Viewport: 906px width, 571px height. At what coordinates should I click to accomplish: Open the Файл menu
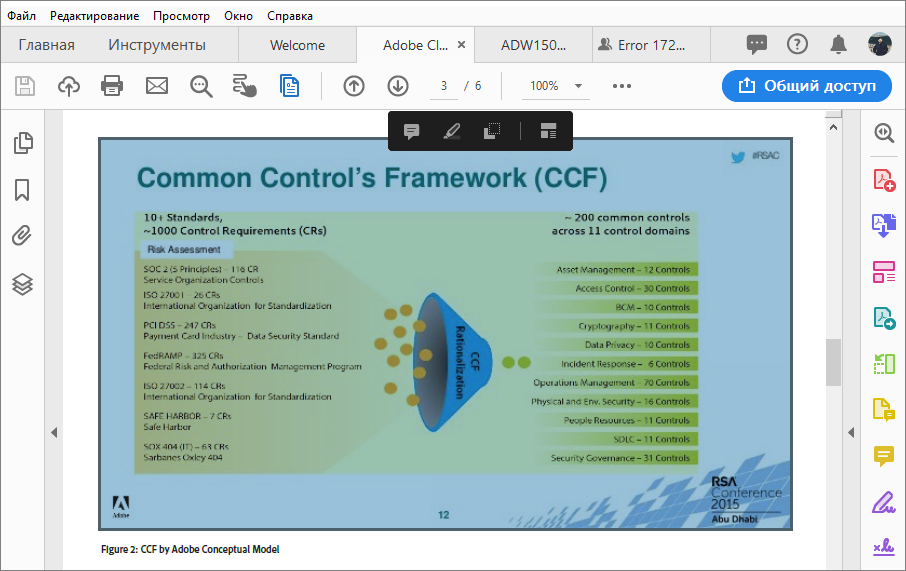[x=21, y=16]
